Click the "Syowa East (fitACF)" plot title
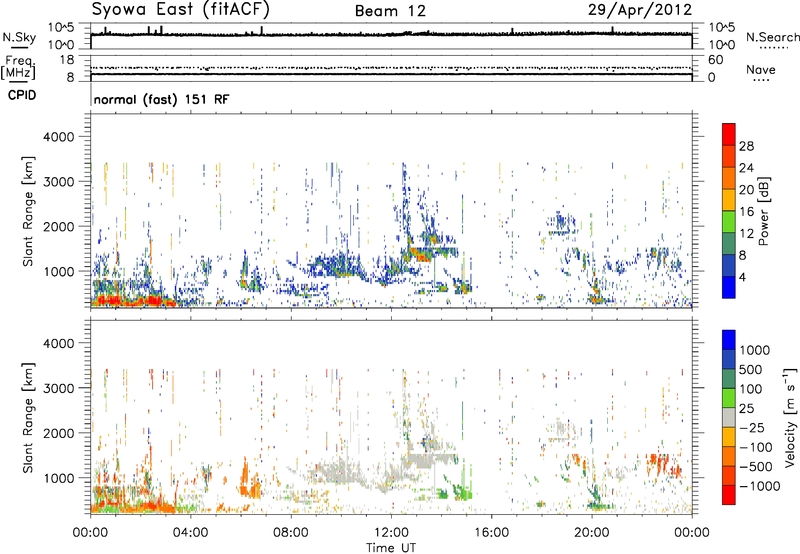The width and height of the screenshot is (800, 554). pos(180,10)
